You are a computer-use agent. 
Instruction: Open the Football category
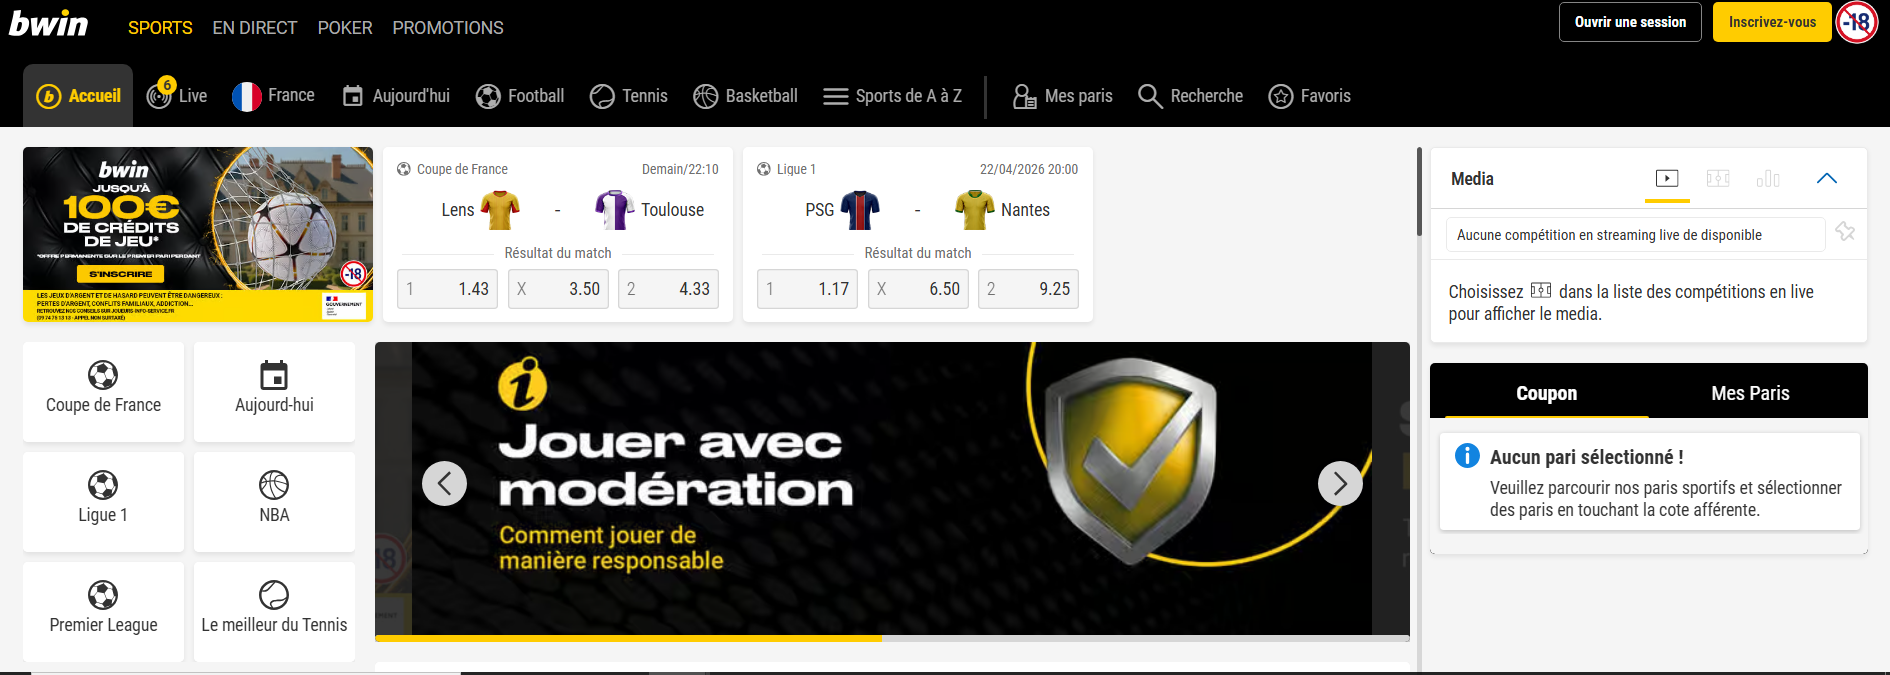520,96
